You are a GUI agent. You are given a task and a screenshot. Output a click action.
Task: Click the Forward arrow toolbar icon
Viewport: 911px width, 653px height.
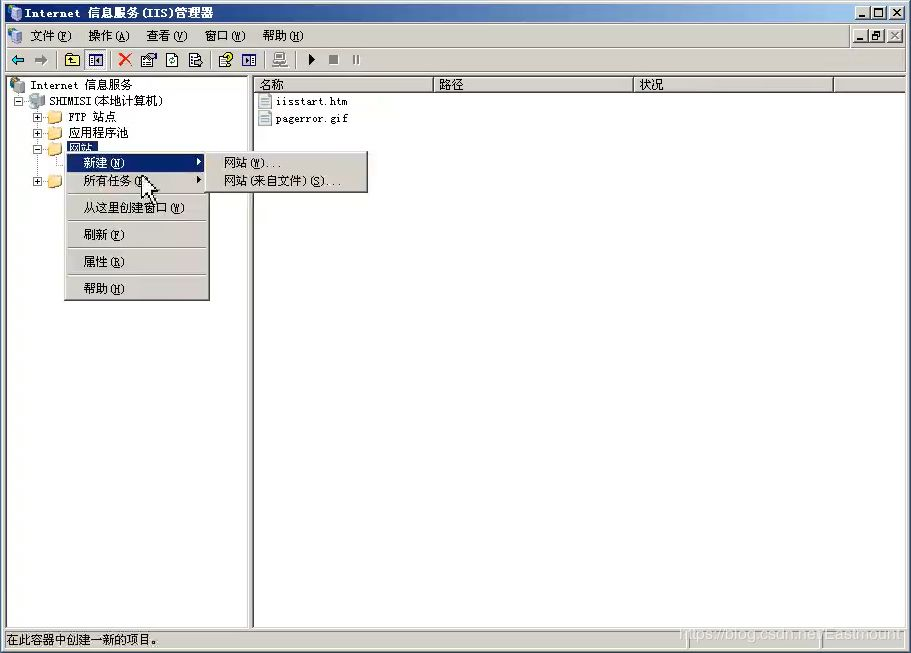pos(41,60)
